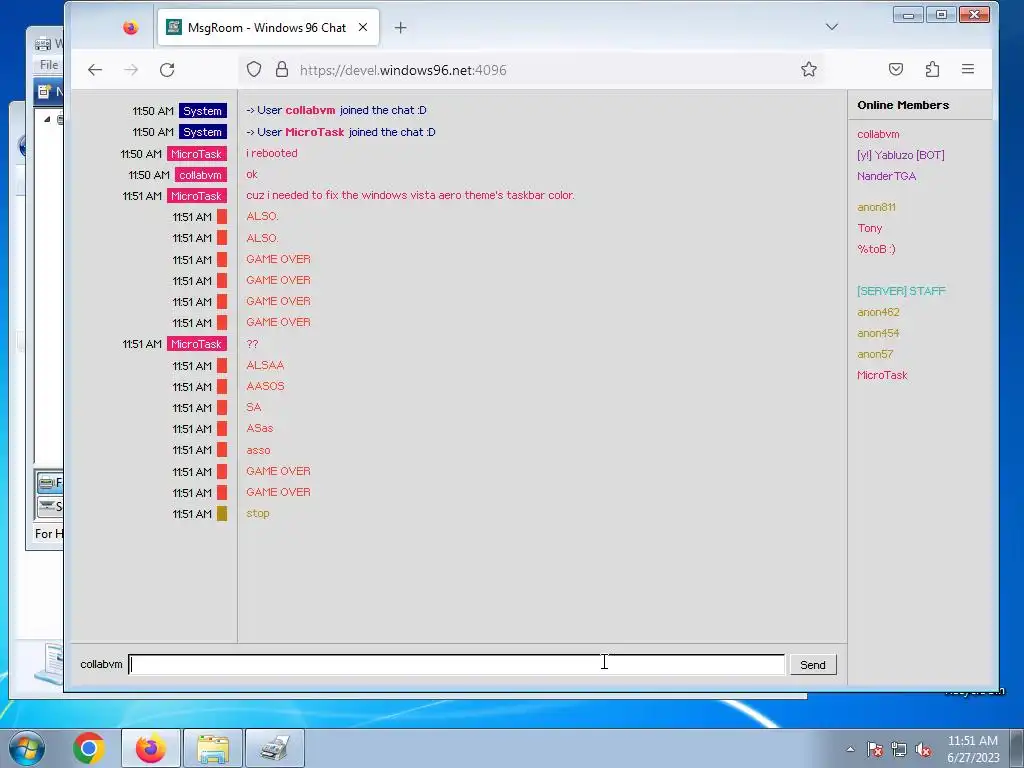Open Windows Explorer from the taskbar

point(213,748)
